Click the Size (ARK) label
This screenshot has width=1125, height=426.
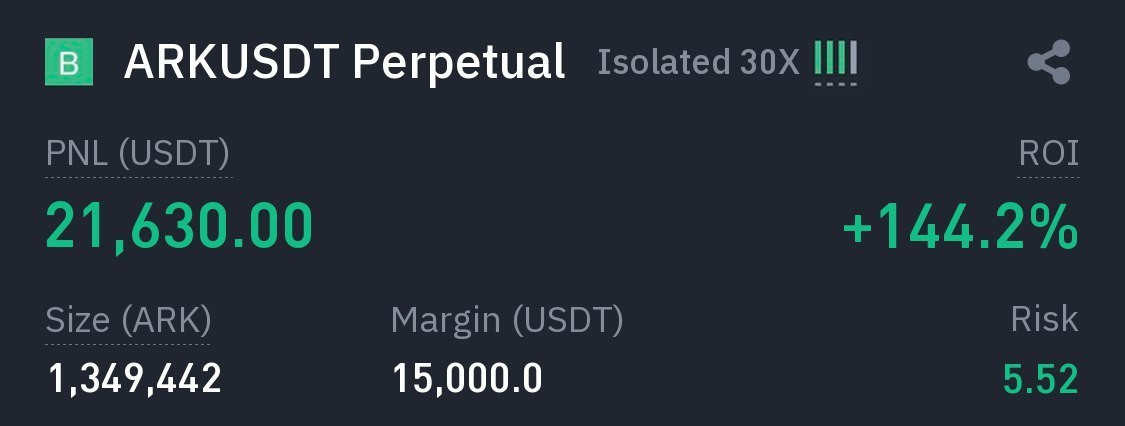pos(128,320)
